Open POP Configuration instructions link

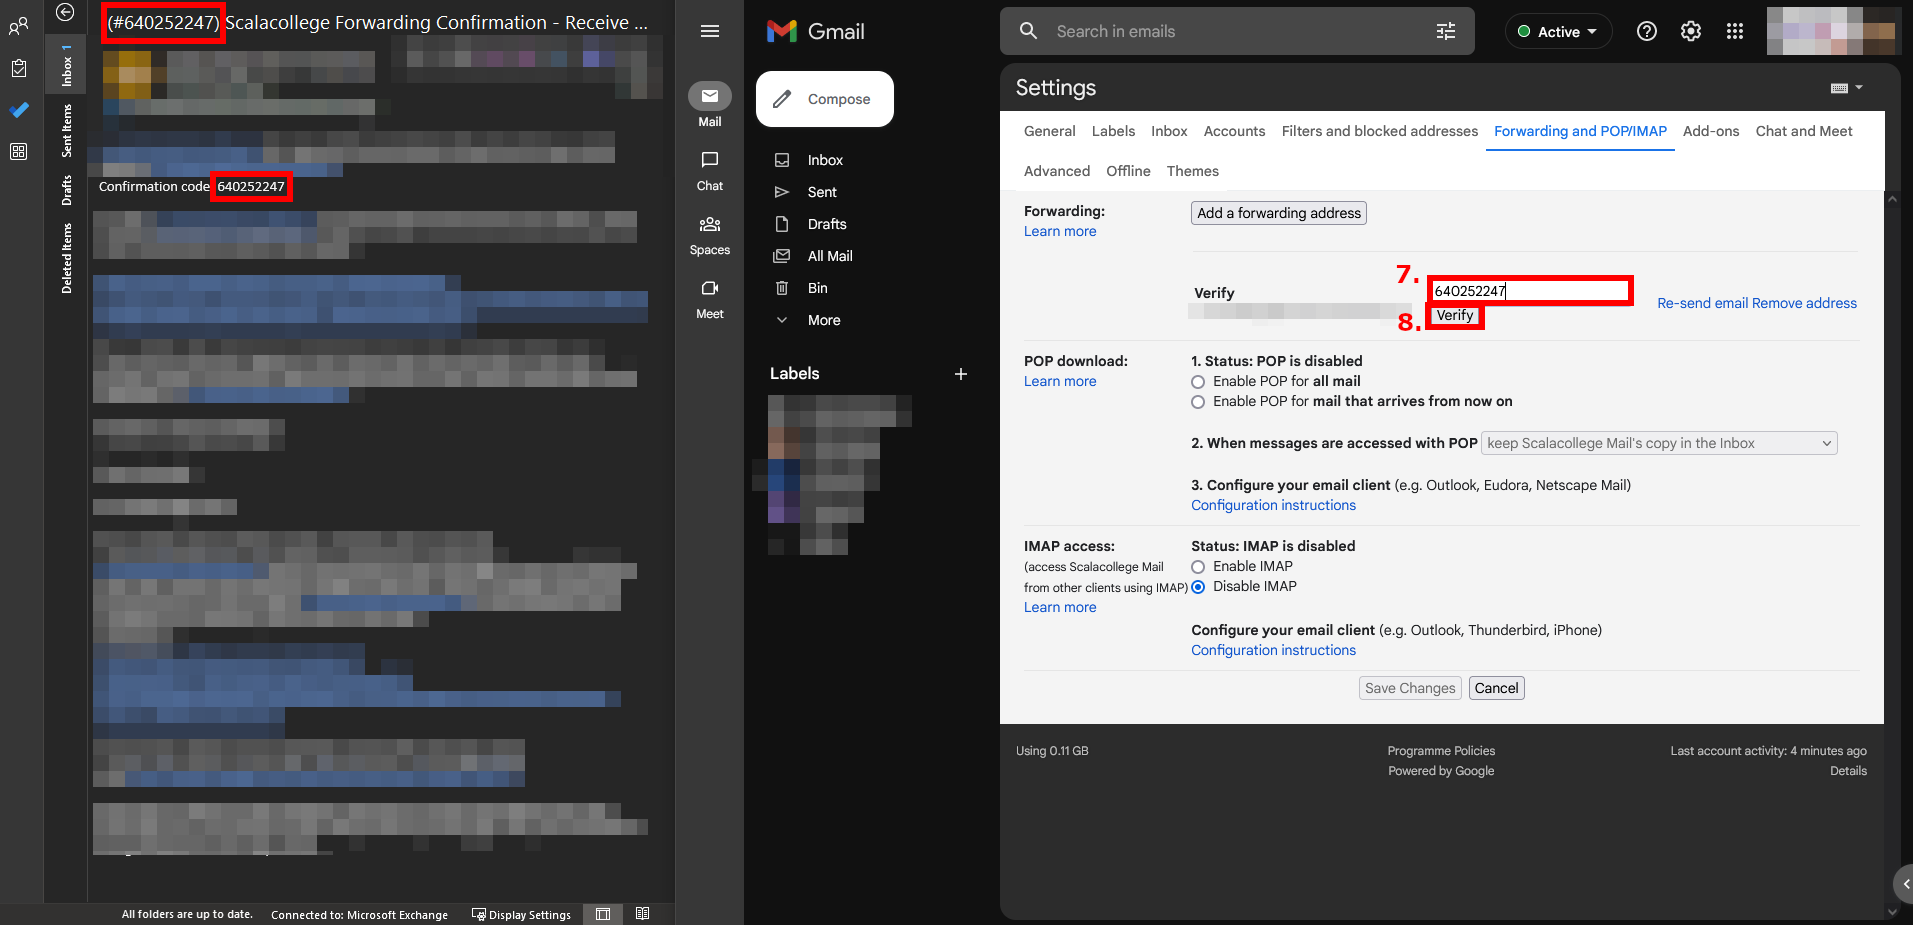[1273, 505]
